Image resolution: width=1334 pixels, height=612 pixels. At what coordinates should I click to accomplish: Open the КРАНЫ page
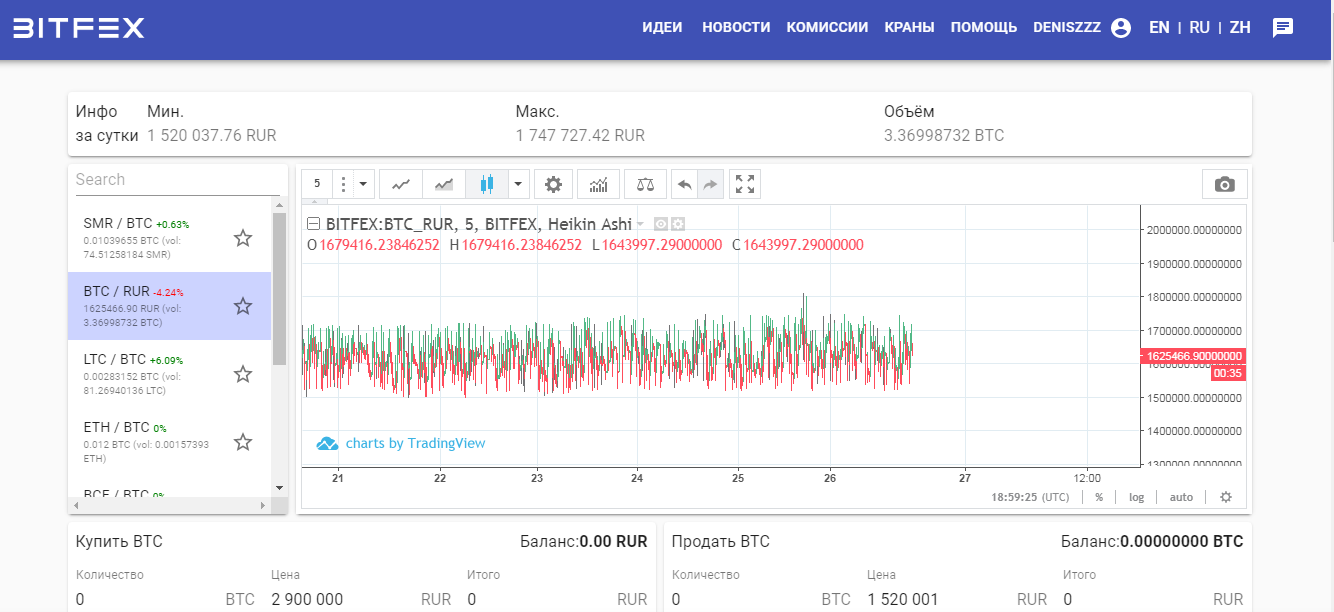pos(910,28)
